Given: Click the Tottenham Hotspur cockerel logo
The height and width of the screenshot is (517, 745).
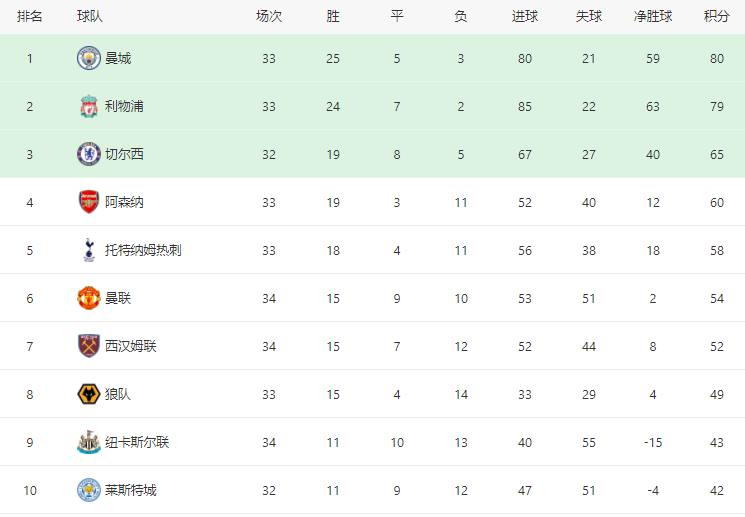Looking at the screenshot, I should (x=89, y=250).
